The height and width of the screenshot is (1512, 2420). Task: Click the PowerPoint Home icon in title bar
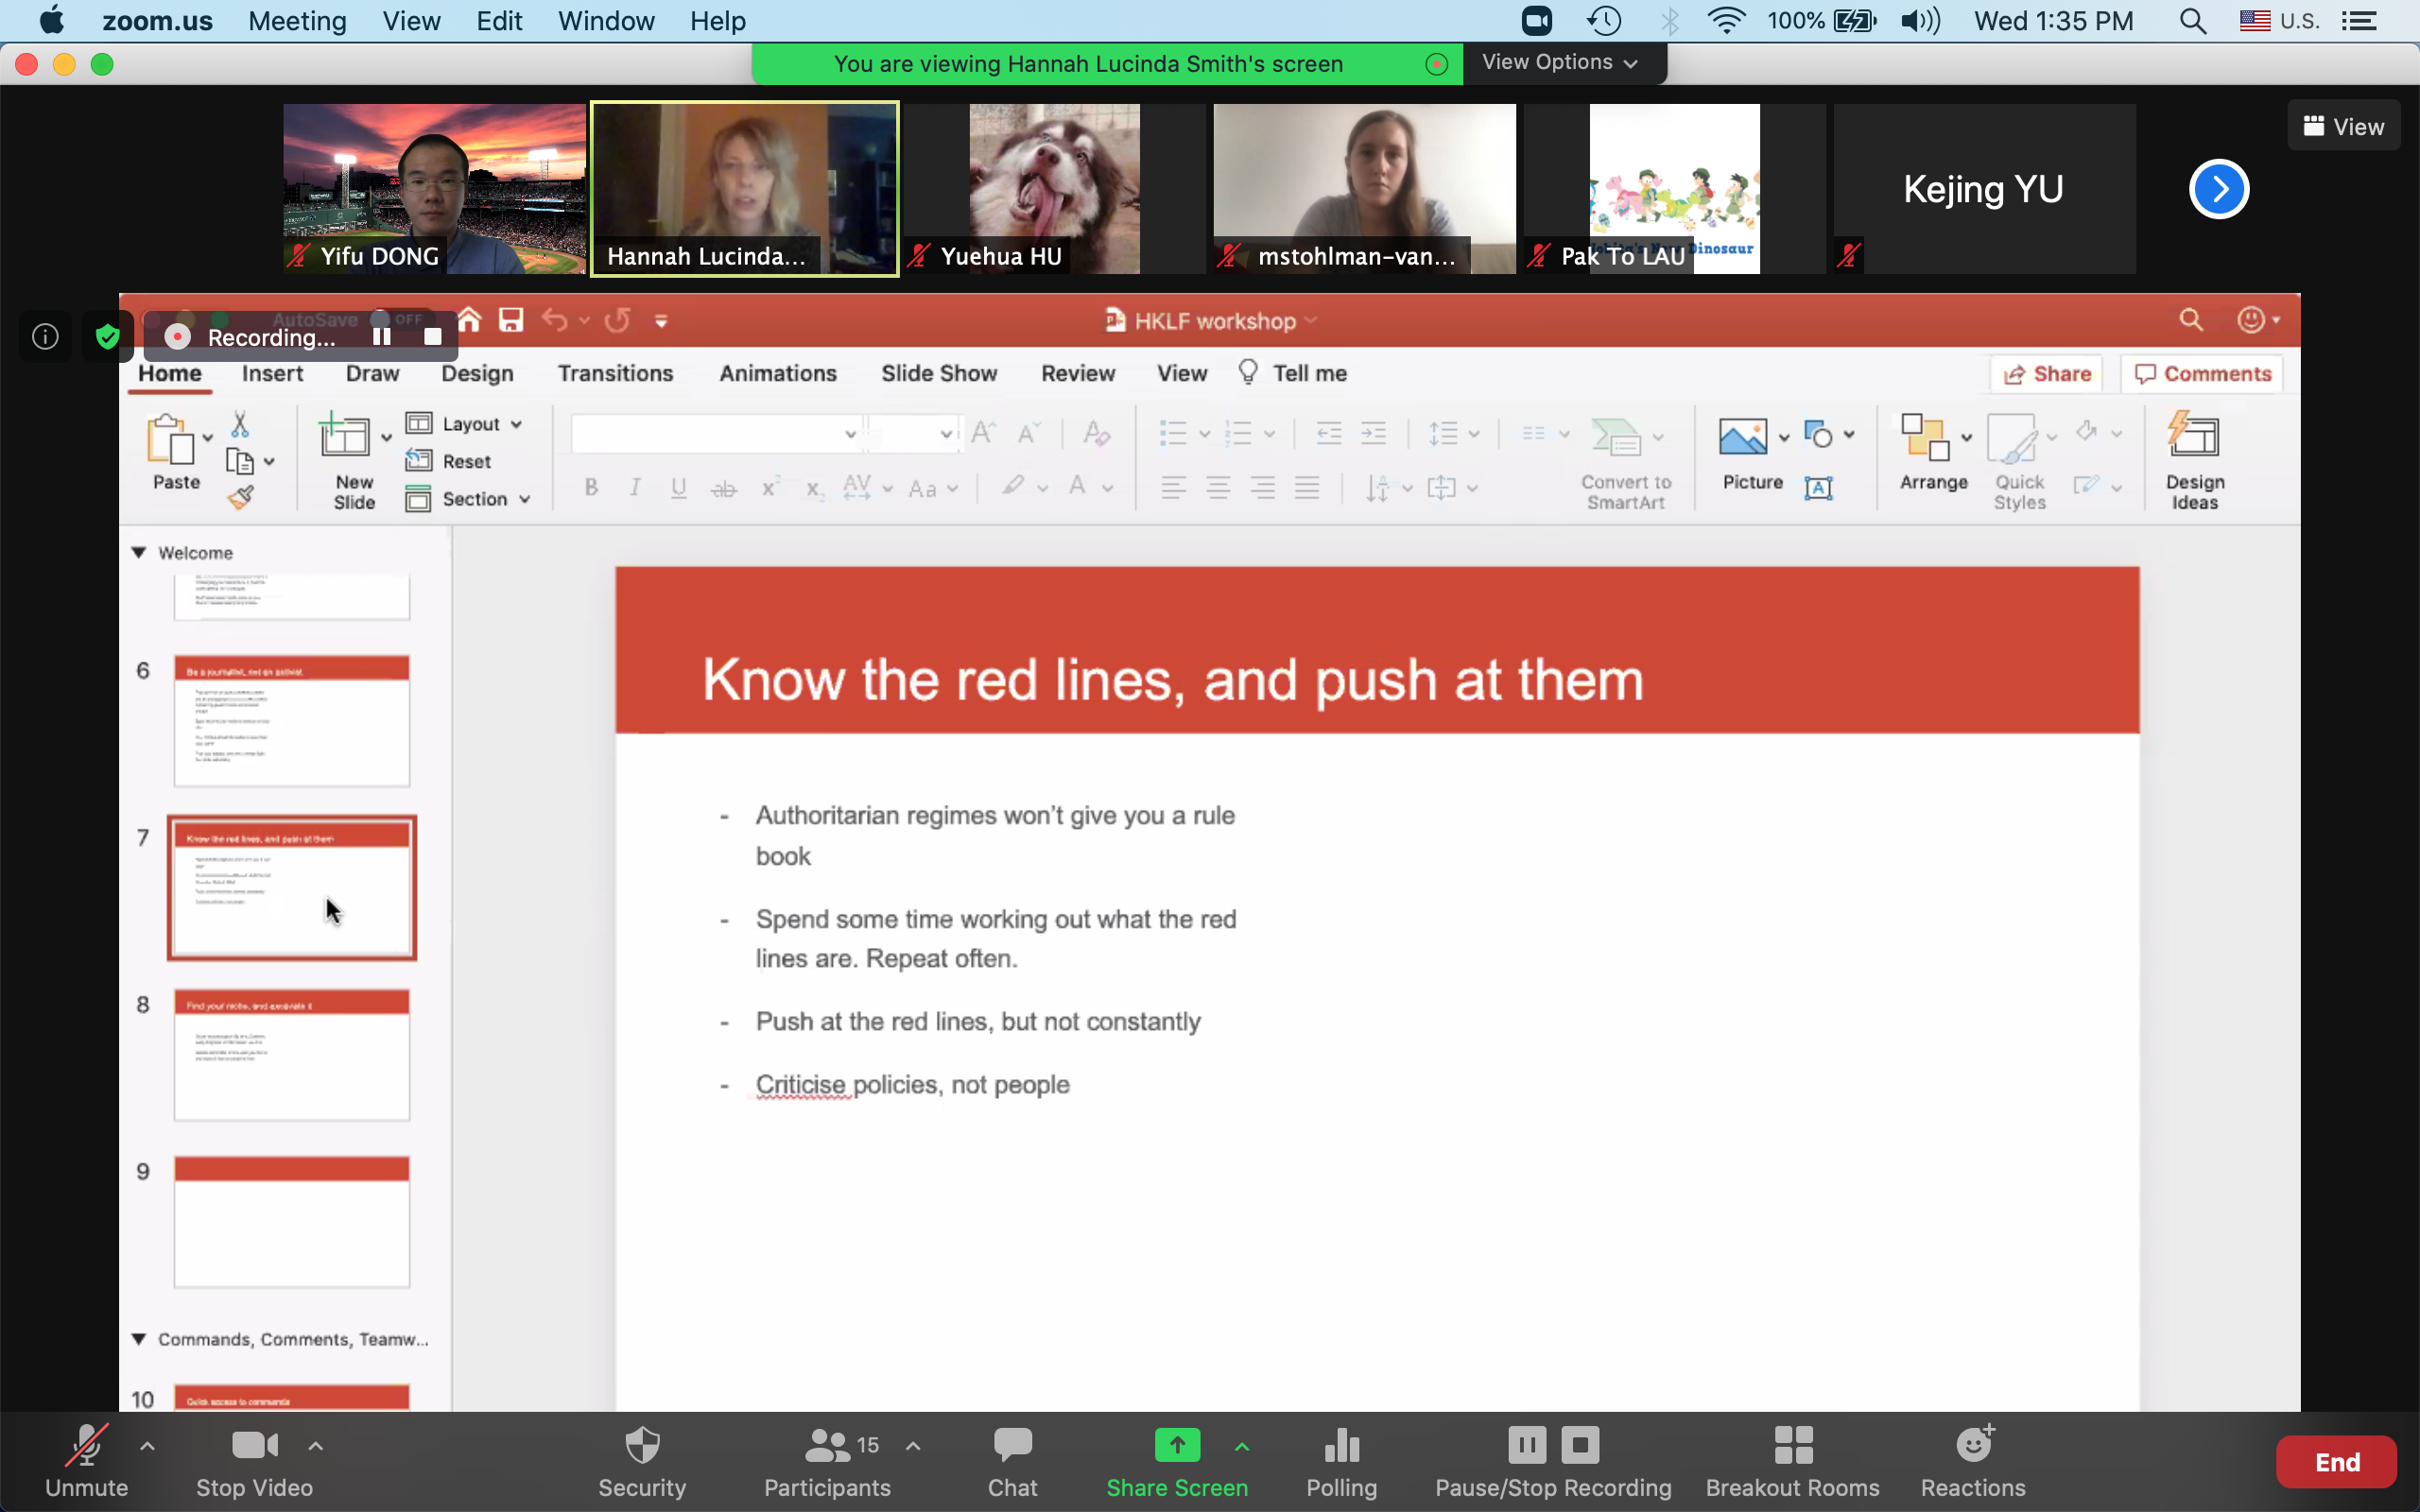[x=469, y=320]
